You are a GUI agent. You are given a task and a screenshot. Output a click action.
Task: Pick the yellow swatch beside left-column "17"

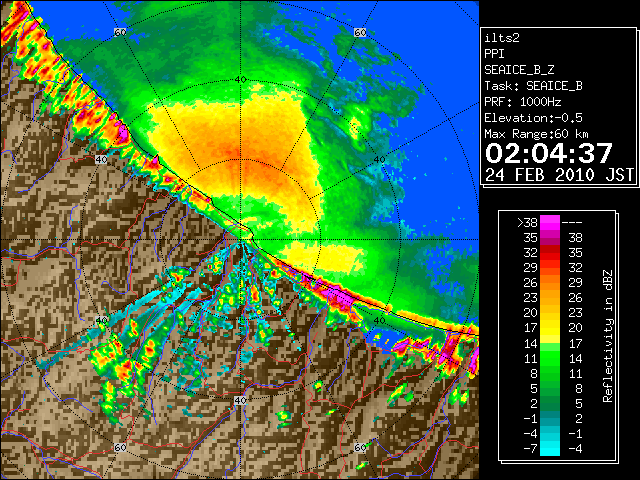pos(550,328)
